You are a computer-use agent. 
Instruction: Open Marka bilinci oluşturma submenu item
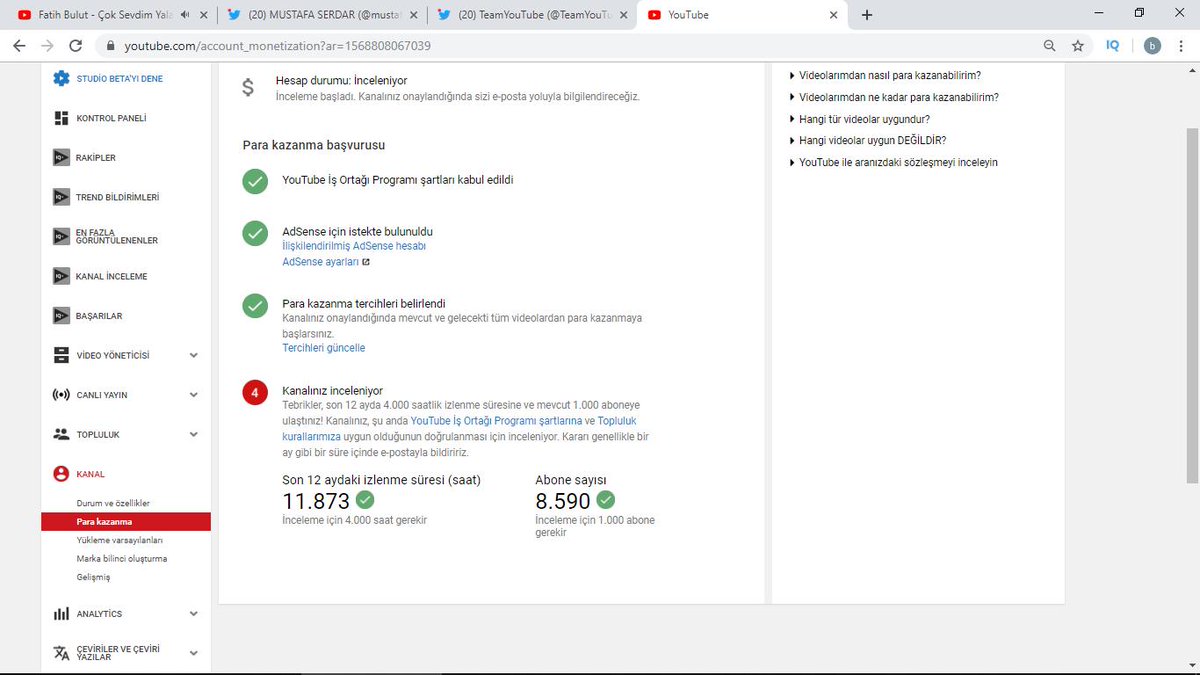click(122, 559)
